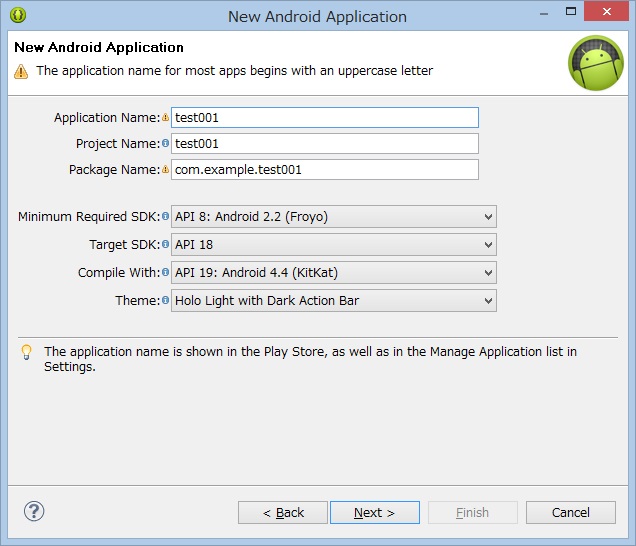Click the Application Name text field

point(325,118)
